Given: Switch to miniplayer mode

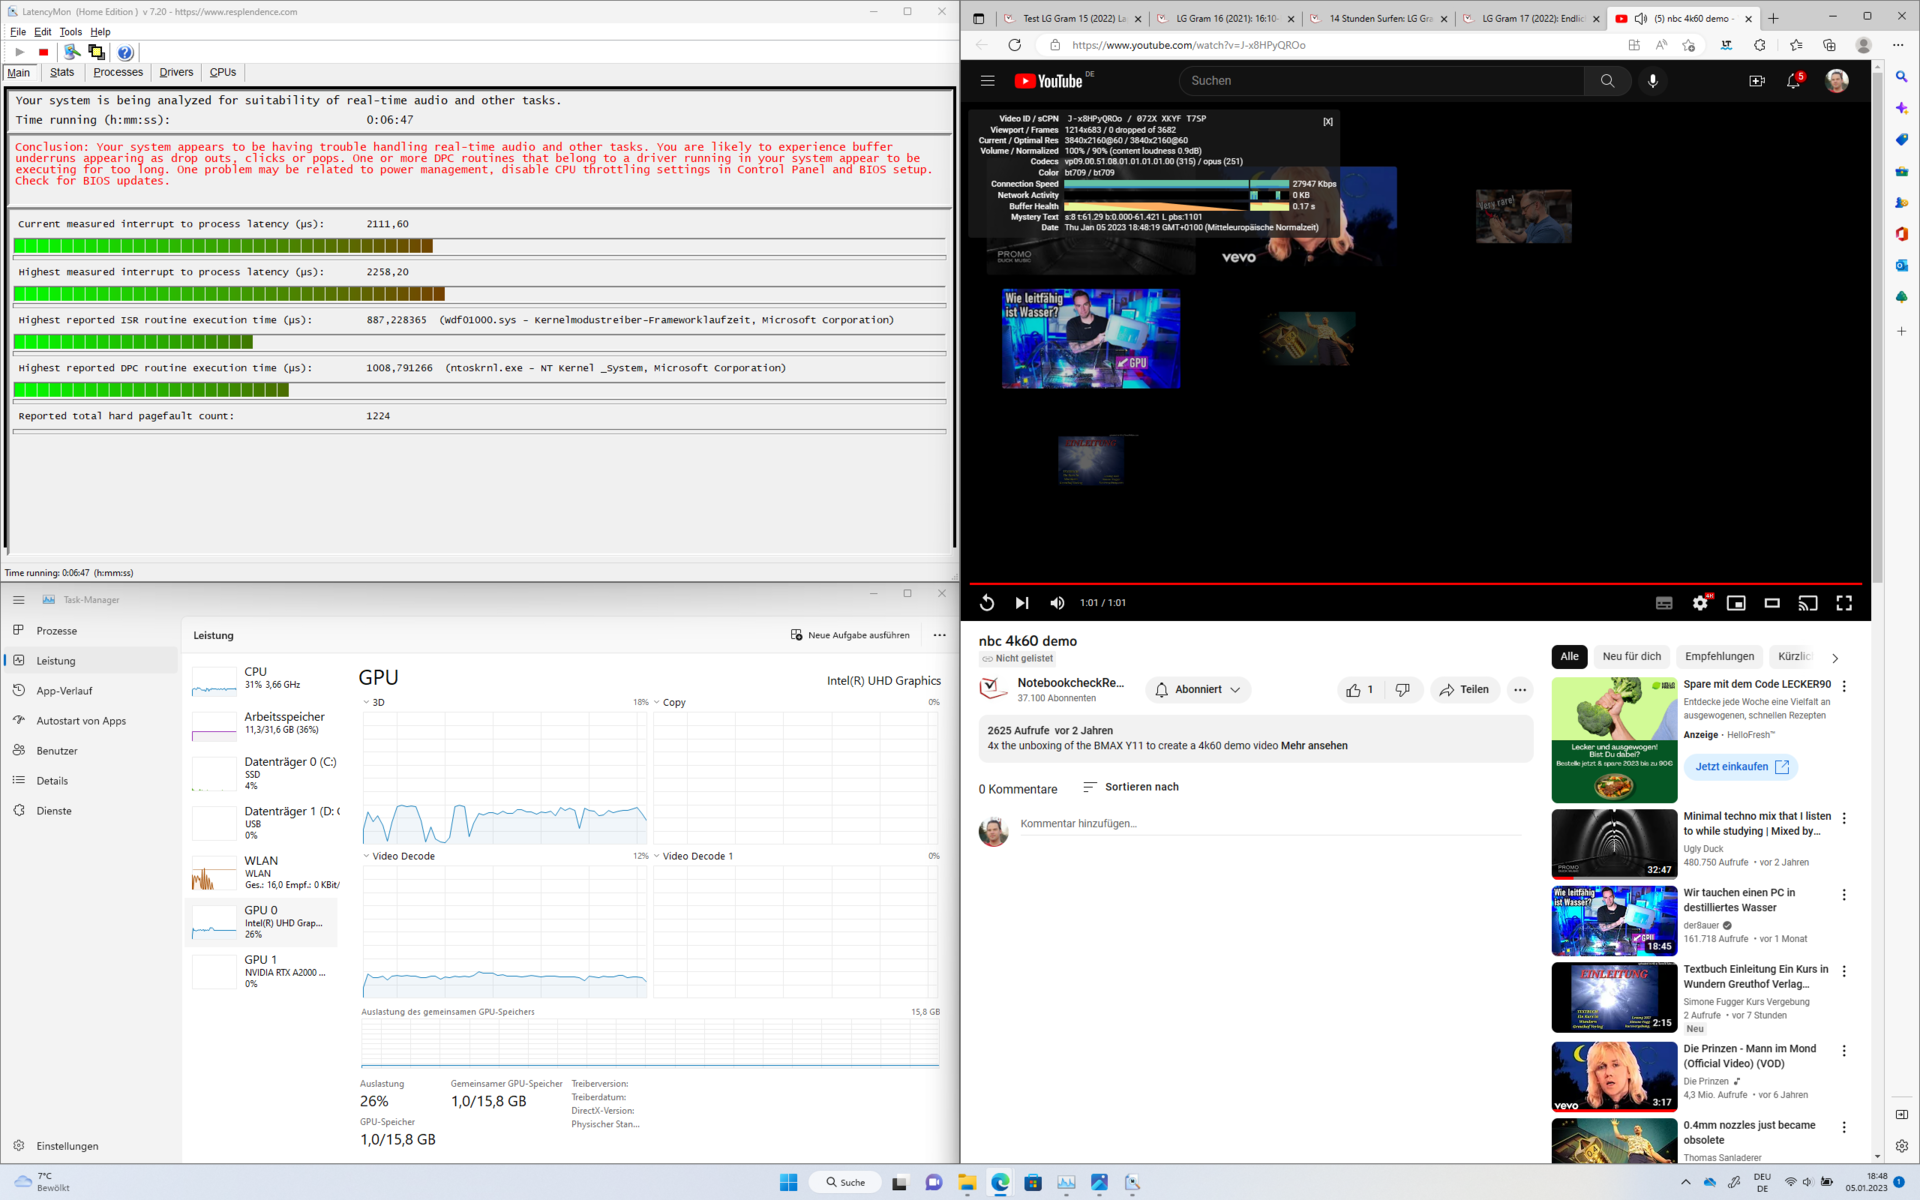Looking at the screenshot, I should tap(1736, 603).
